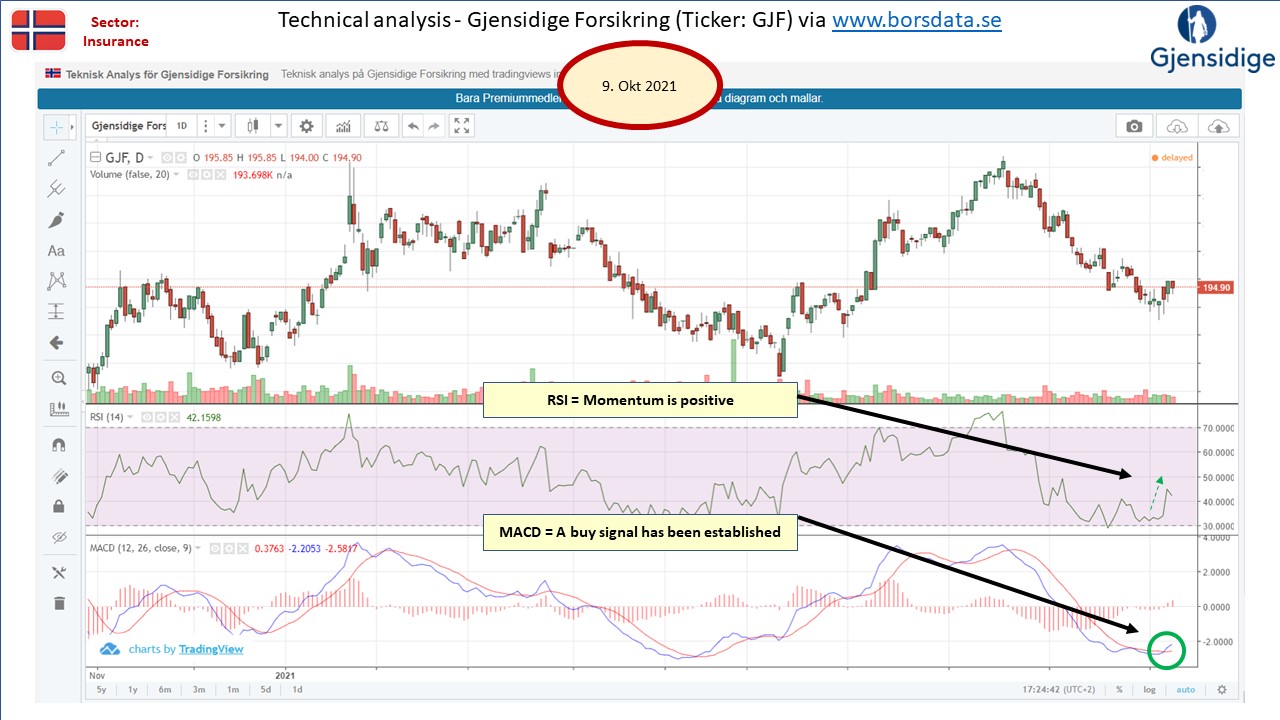
Task: Open the chart settings gear
Action: coord(307,126)
